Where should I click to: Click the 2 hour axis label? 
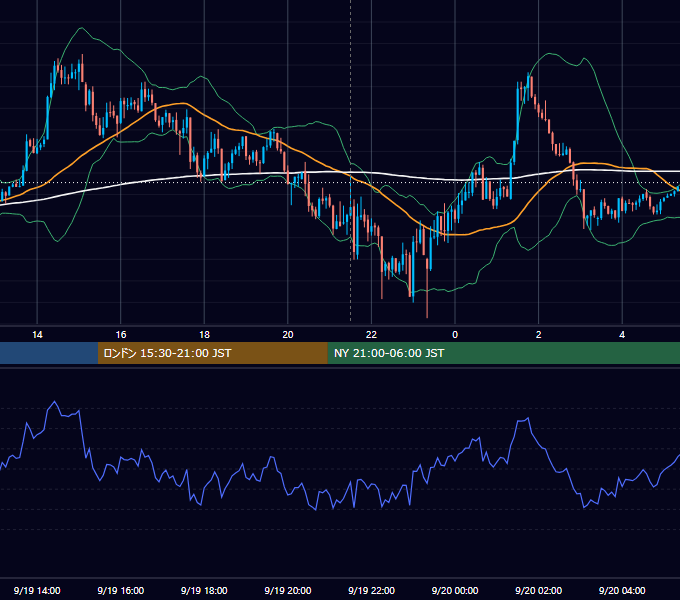[x=539, y=335]
